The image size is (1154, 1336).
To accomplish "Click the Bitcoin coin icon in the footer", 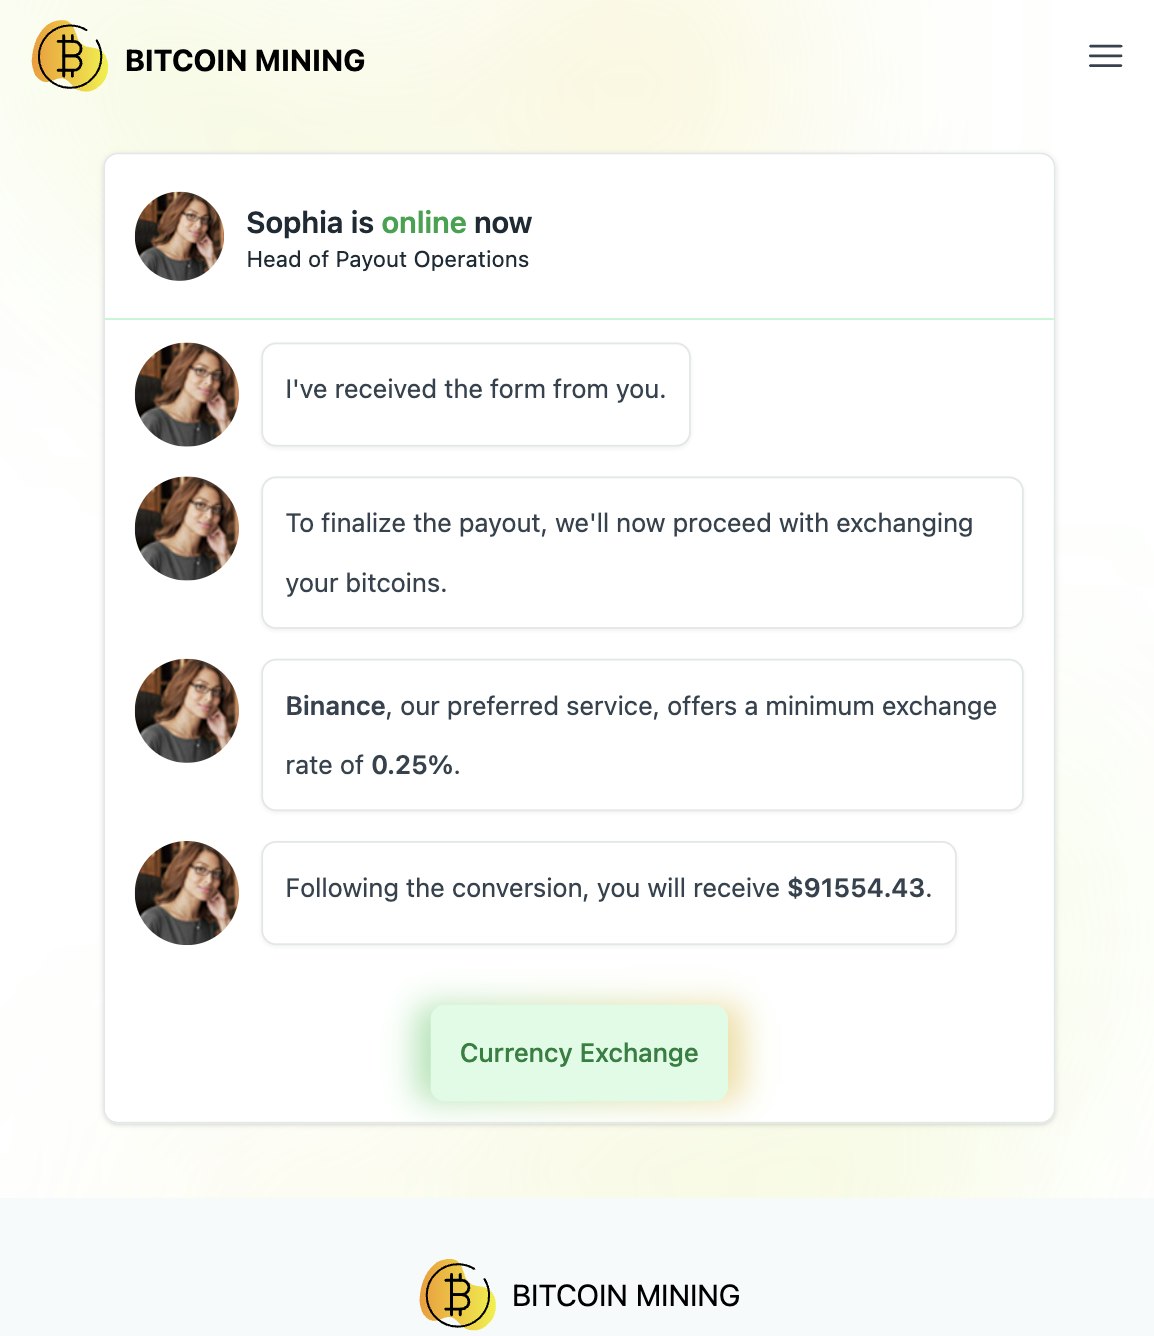I will (458, 1294).
